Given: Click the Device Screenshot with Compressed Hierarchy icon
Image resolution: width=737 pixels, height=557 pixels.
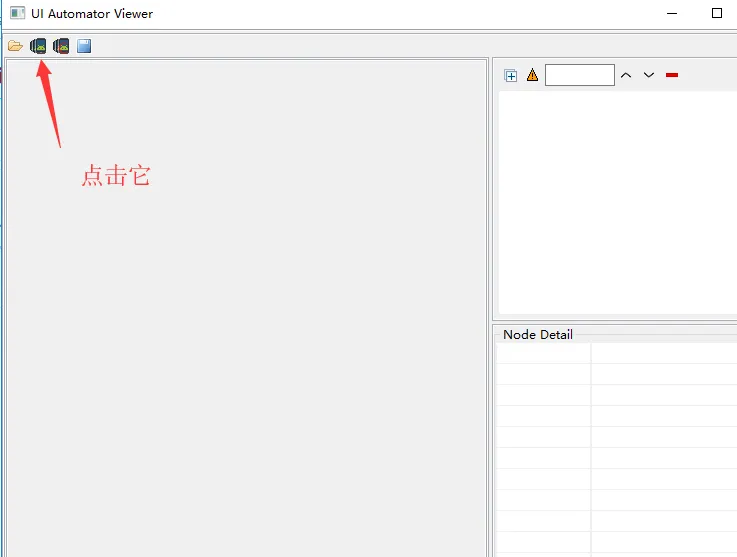Looking at the screenshot, I should pos(61,46).
